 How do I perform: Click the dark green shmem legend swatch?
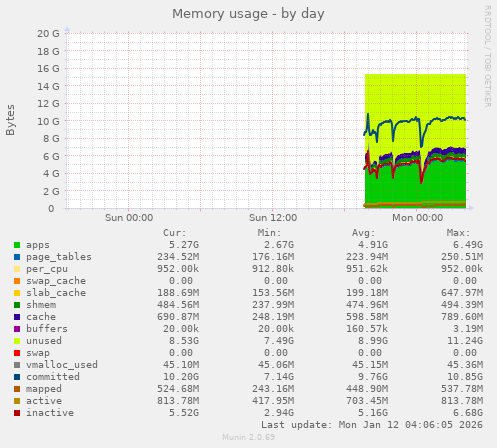coord(17,305)
